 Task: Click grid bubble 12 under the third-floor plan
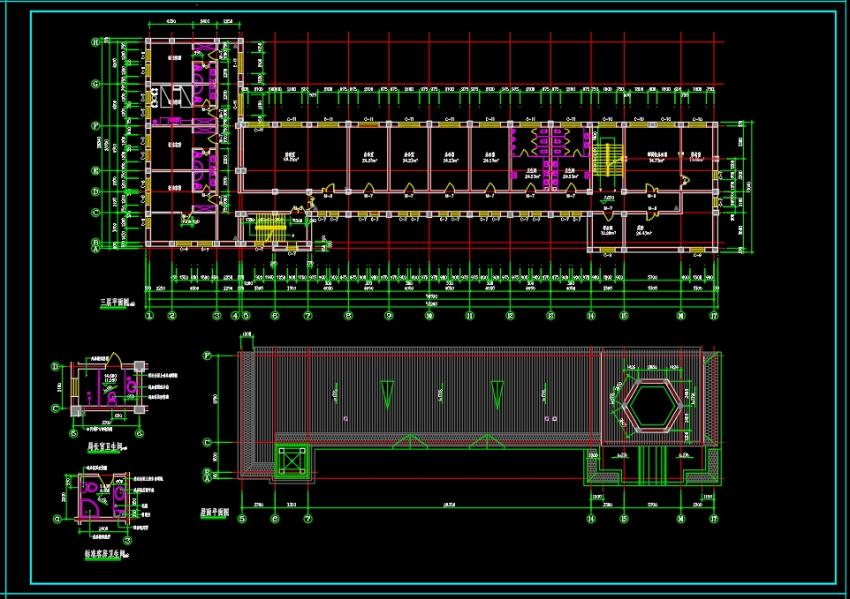[510, 315]
